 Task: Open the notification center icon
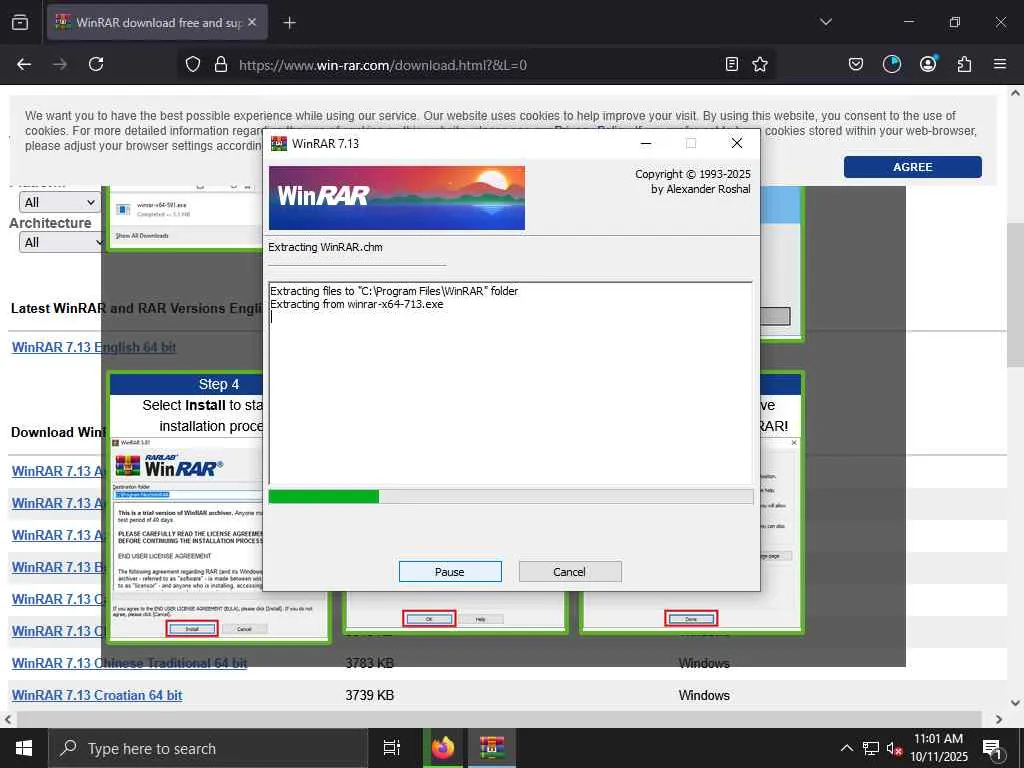click(x=993, y=748)
